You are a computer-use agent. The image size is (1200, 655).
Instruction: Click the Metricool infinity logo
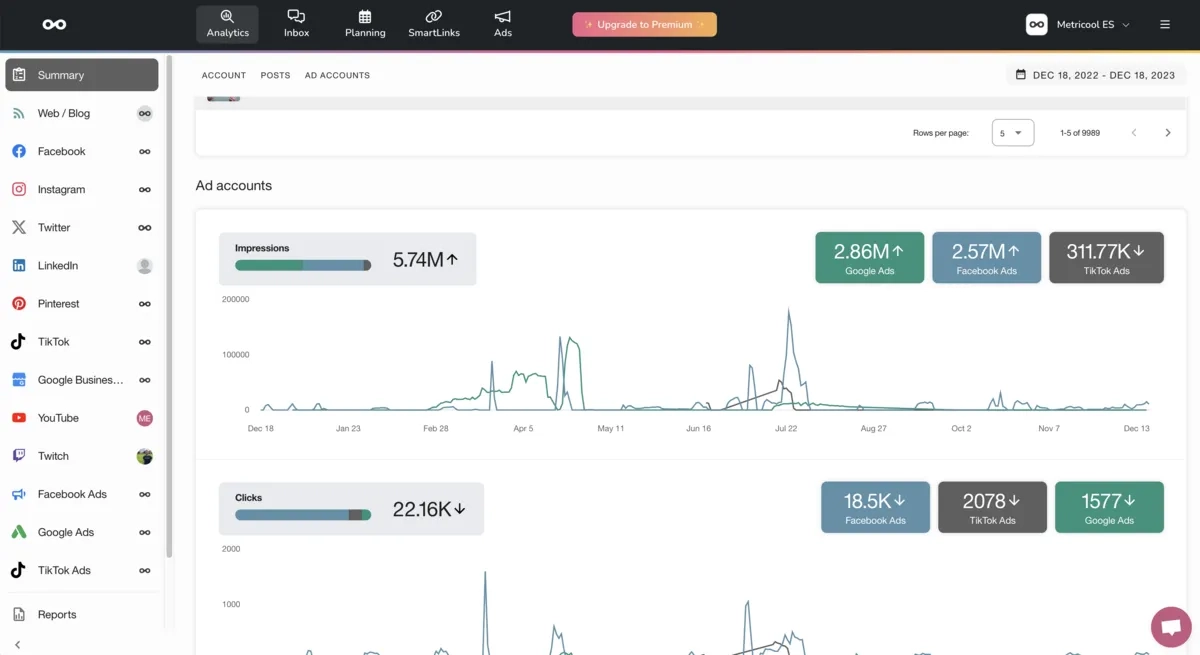coord(54,24)
